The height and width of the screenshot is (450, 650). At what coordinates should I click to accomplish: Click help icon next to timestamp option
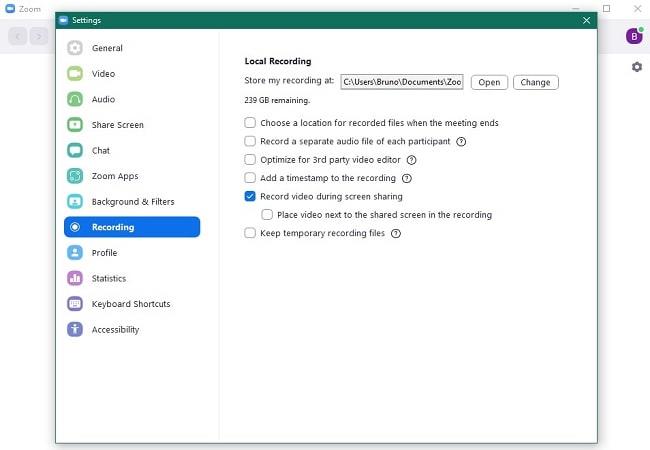point(406,178)
